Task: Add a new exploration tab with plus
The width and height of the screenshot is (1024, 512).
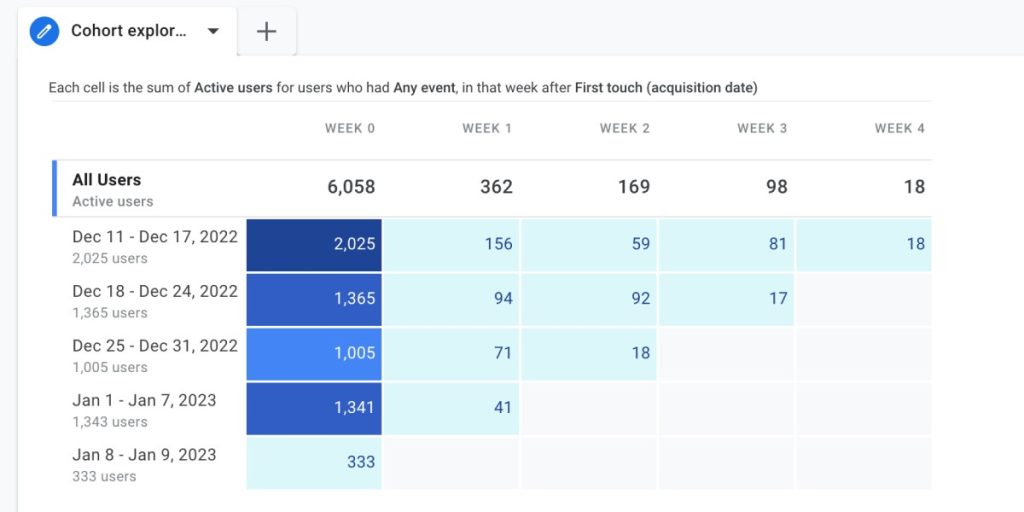Action: (x=266, y=31)
